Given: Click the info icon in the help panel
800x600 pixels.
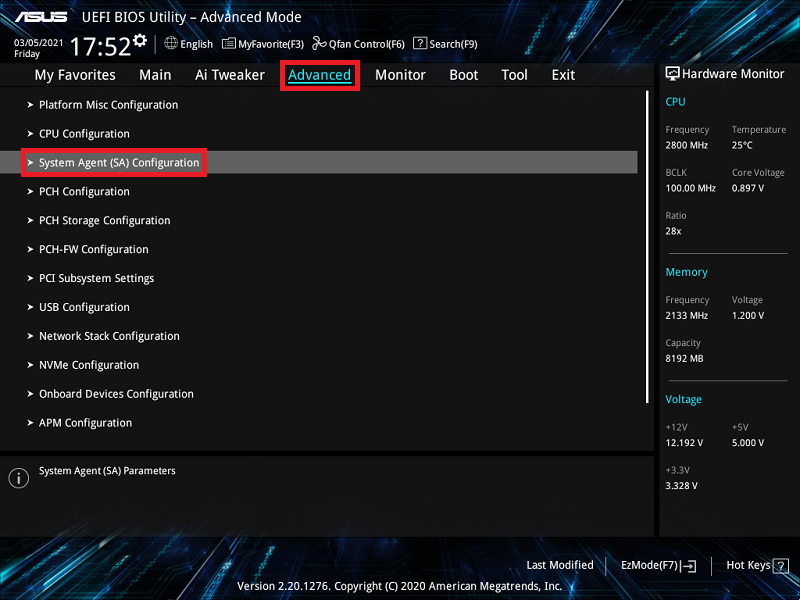Looking at the screenshot, I should [18, 478].
